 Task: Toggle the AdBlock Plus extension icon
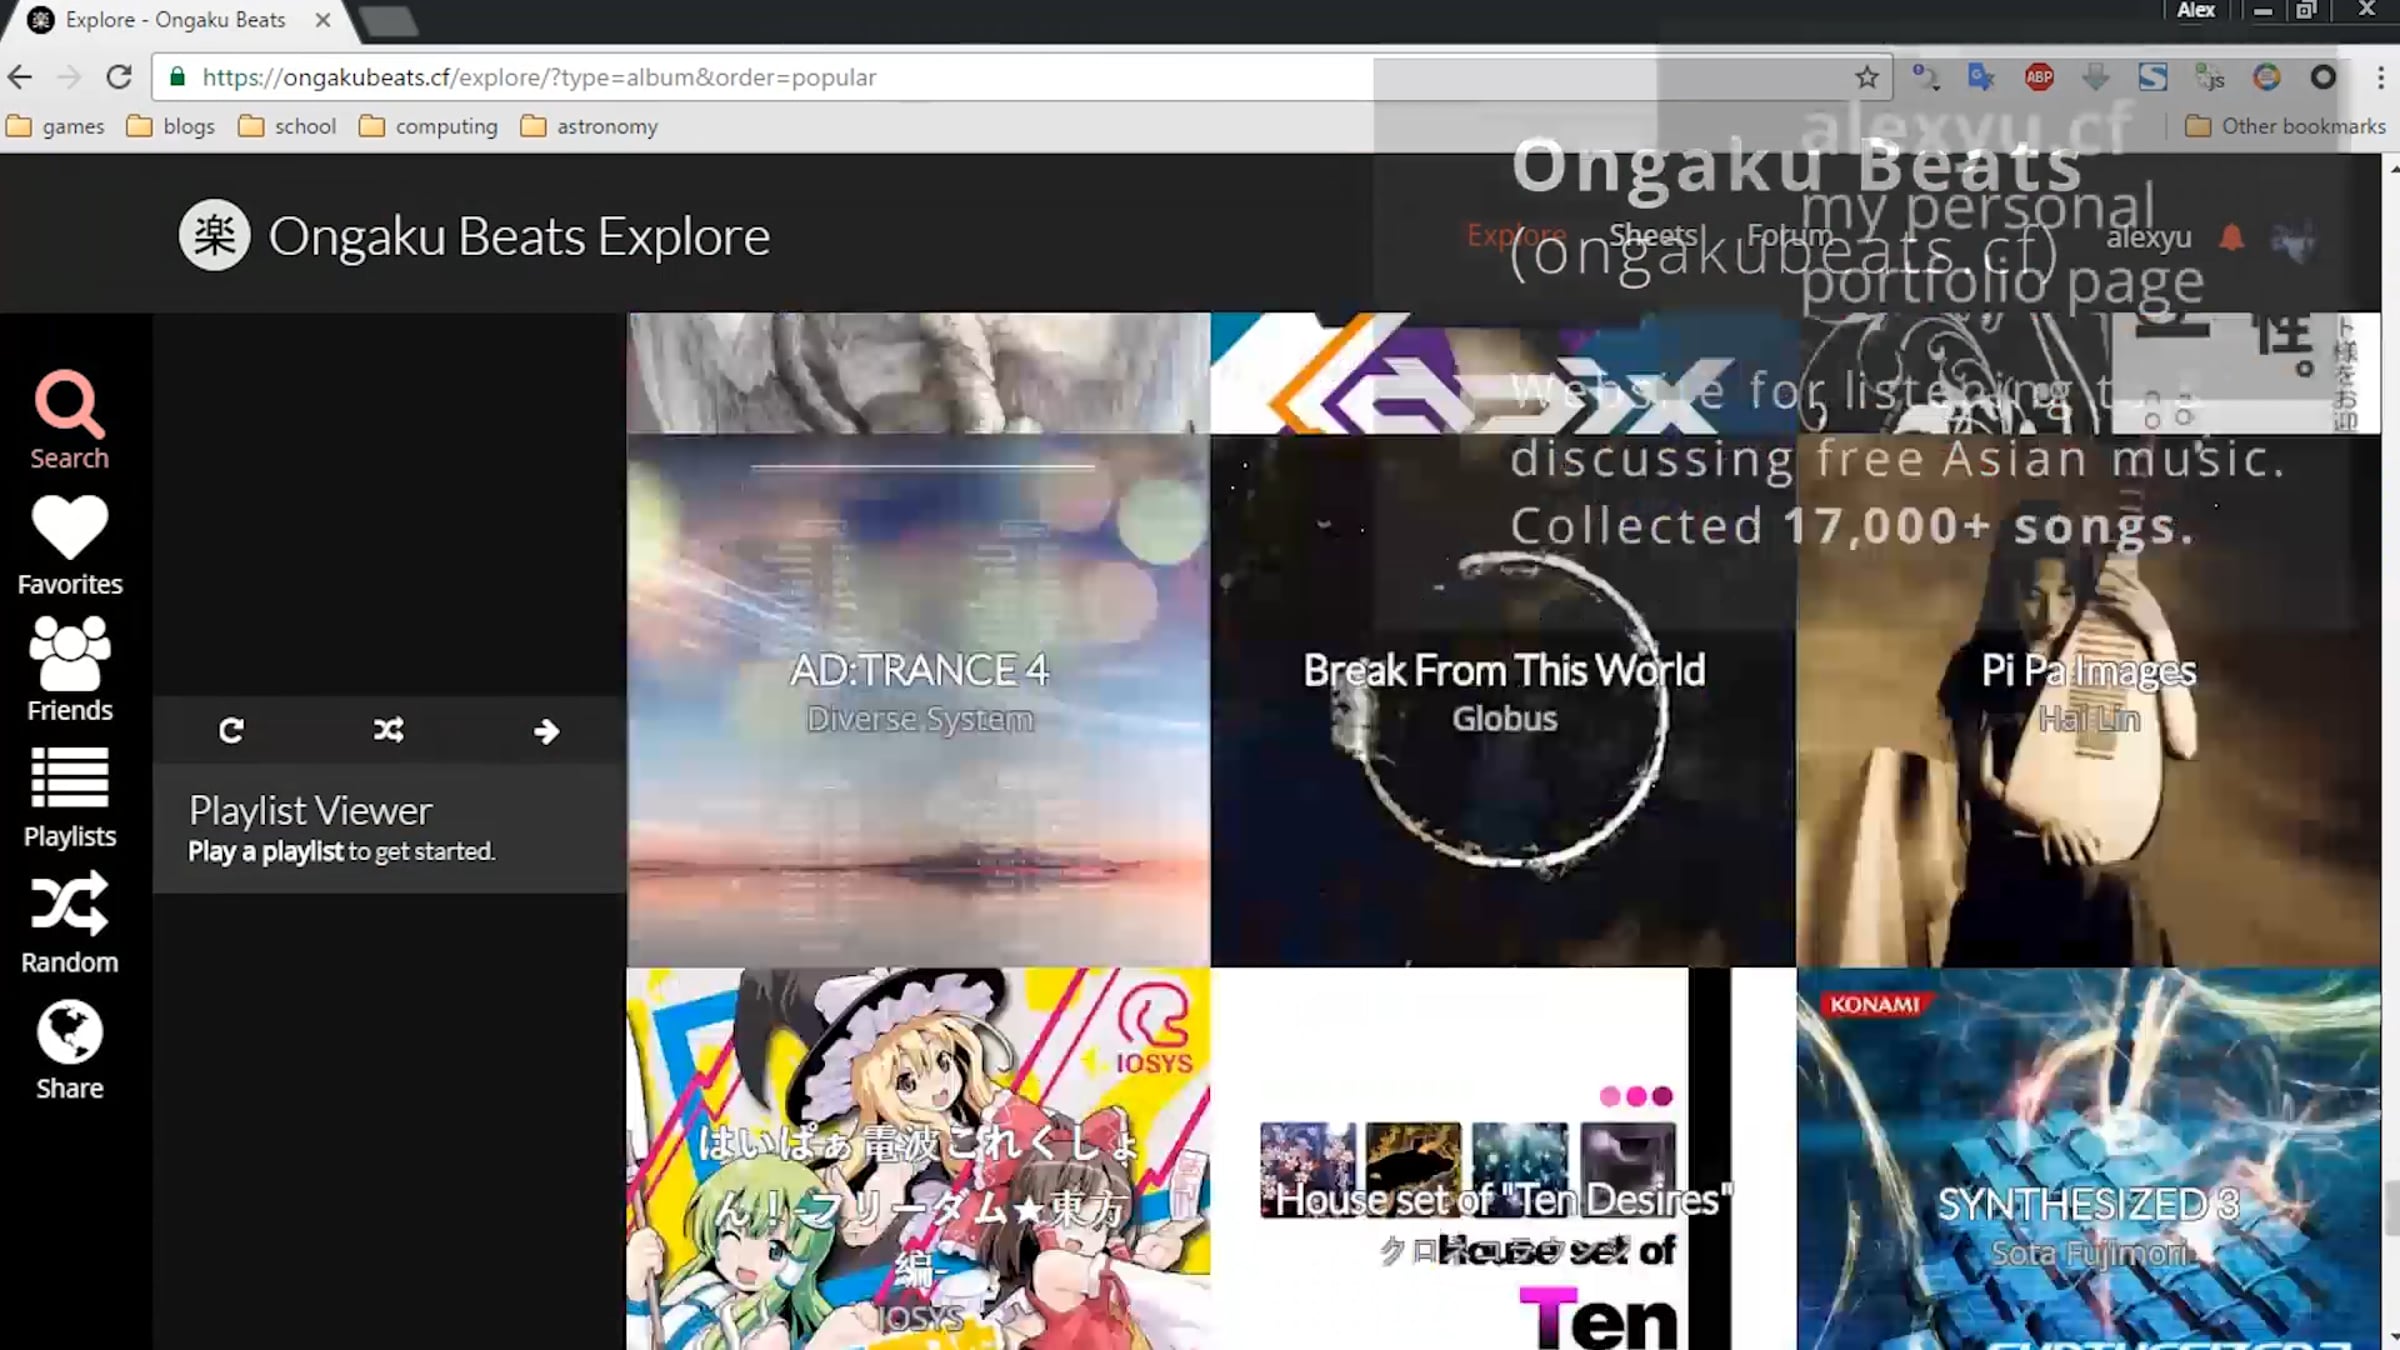[x=2039, y=77]
